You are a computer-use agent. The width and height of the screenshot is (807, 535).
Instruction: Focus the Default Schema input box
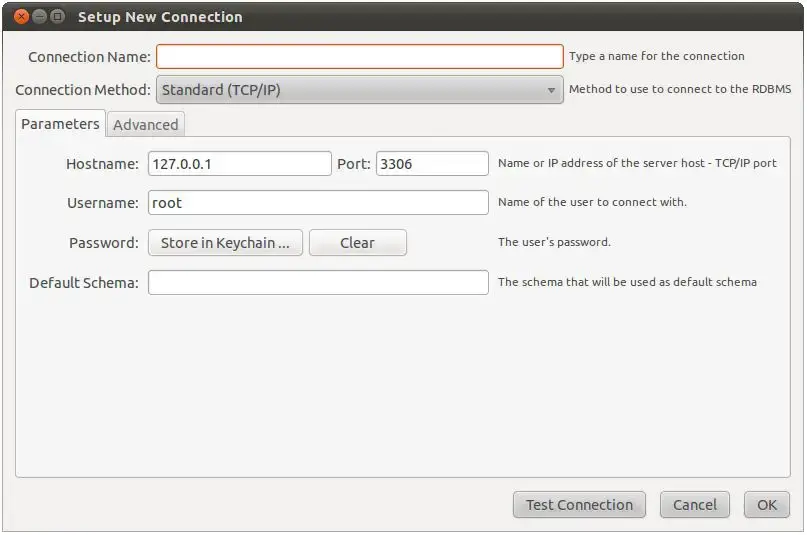317,283
